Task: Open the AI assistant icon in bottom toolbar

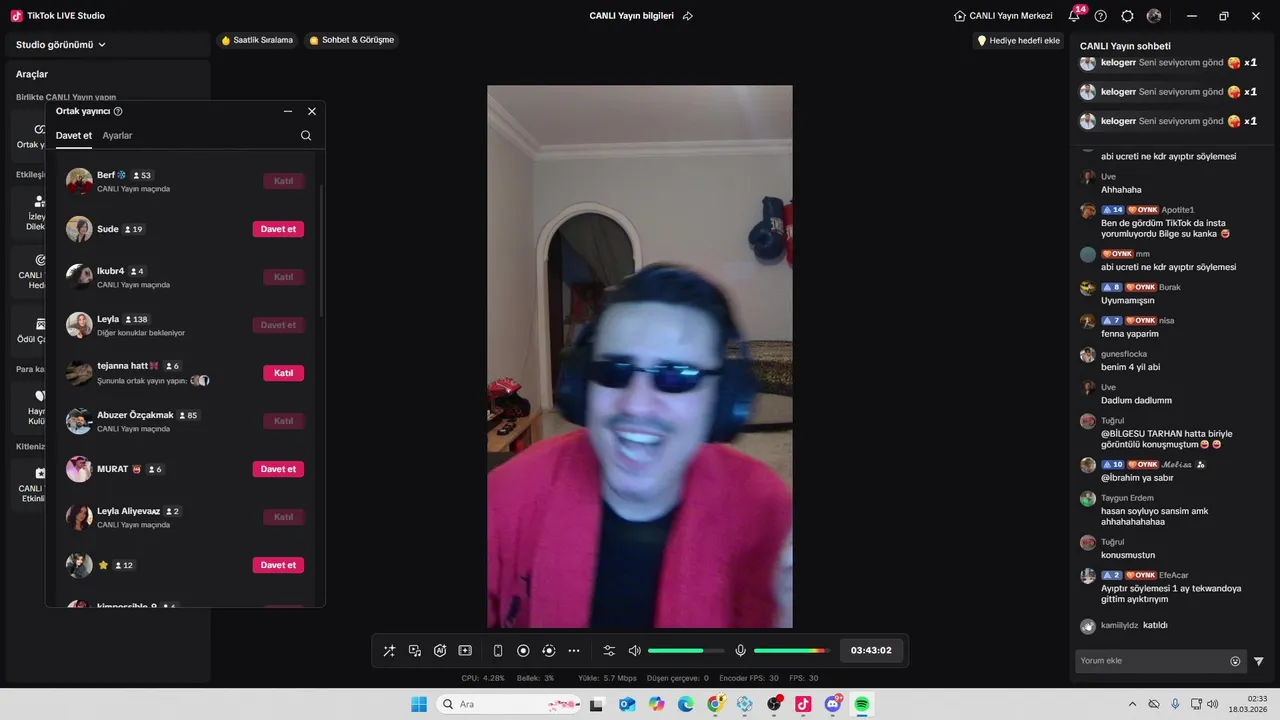Action: click(440, 651)
